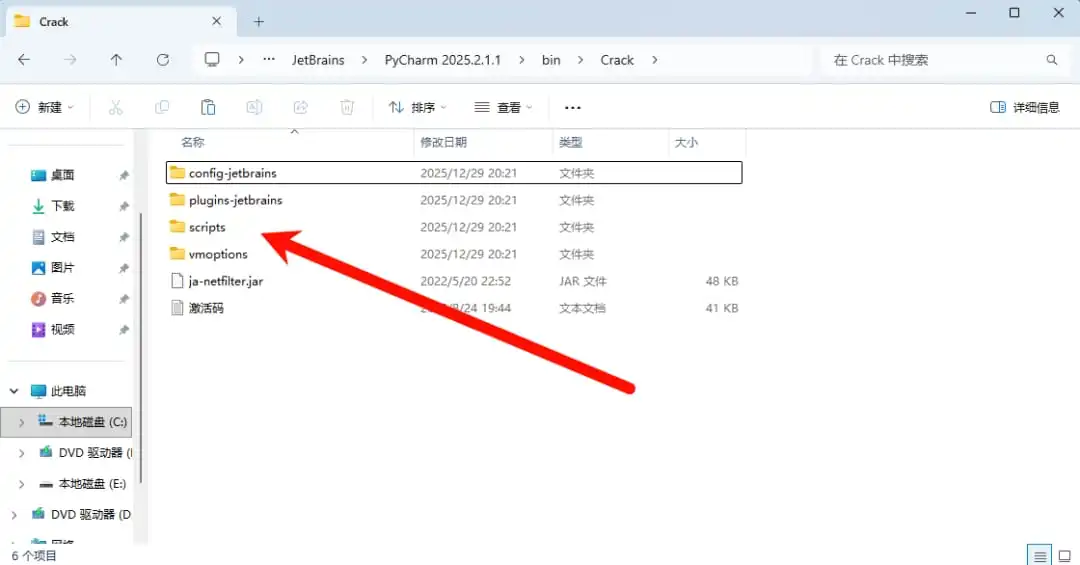Collapse the 此电脑 tree node
This screenshot has height=565, width=1080.
point(14,391)
